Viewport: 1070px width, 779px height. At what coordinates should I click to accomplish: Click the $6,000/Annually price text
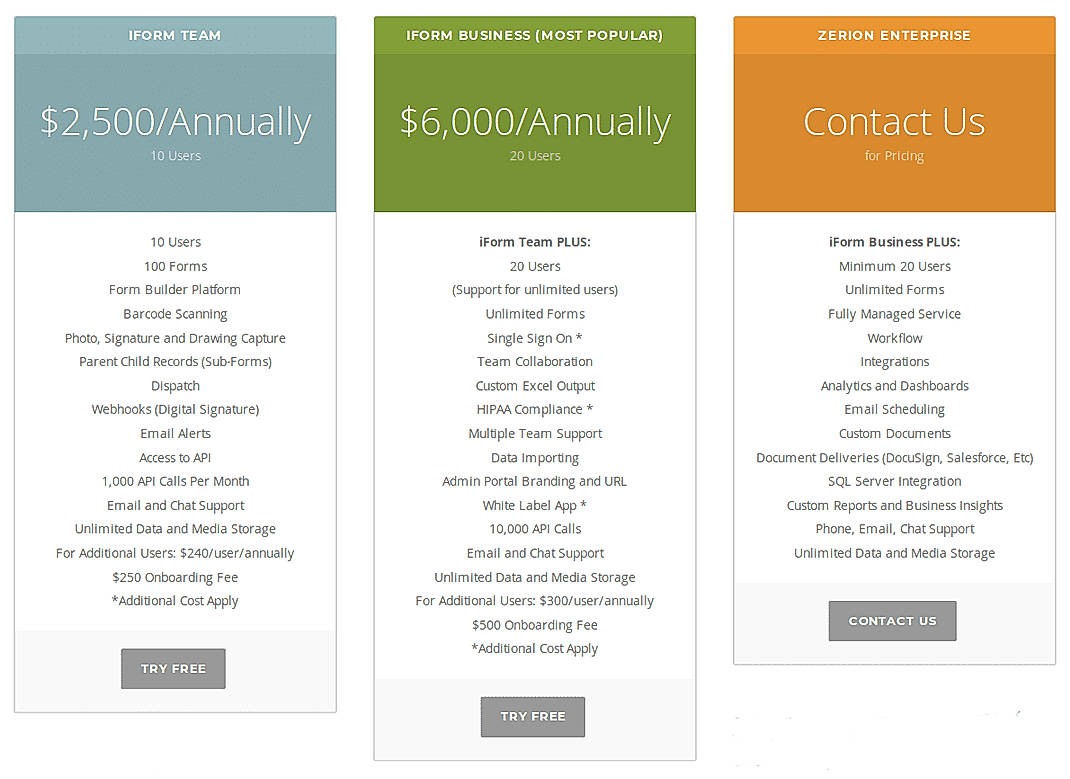[534, 122]
